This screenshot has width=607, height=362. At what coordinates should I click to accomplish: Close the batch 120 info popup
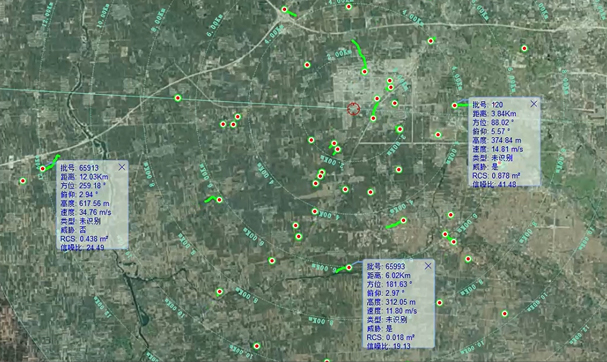point(534,103)
